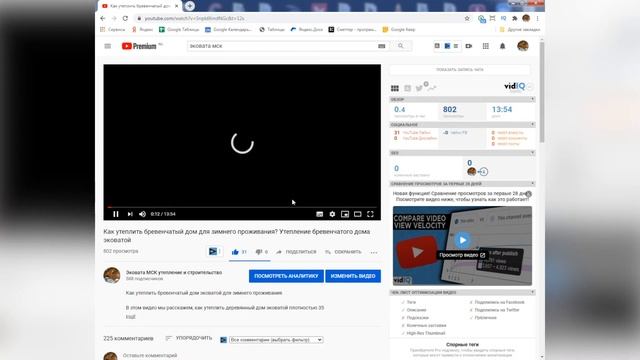Click the page vertical scrollbar
640x360 pixels.
click(542, 92)
